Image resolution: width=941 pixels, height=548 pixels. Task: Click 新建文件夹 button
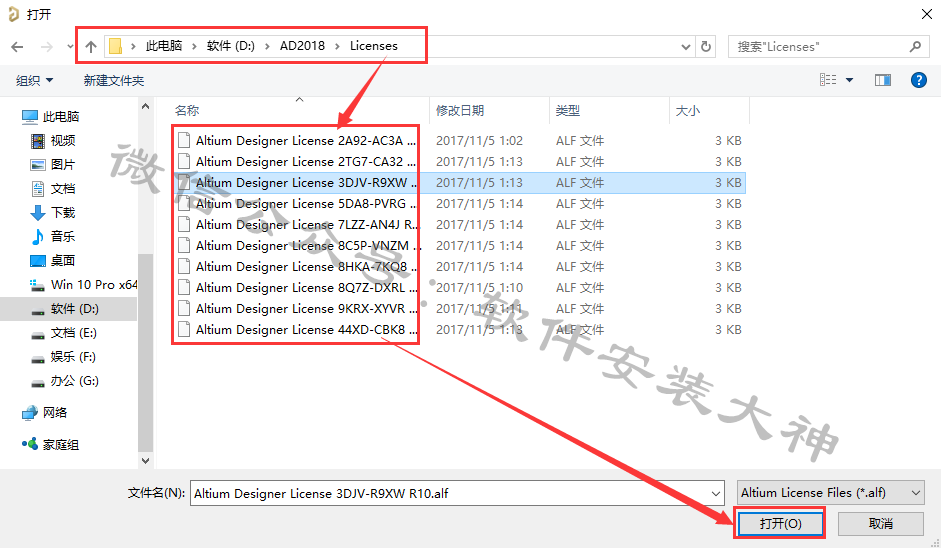click(x=114, y=80)
